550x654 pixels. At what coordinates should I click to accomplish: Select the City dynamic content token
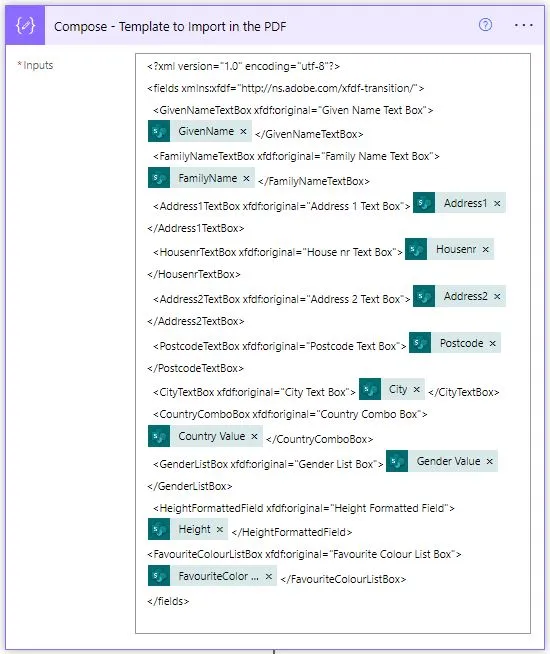(392, 389)
